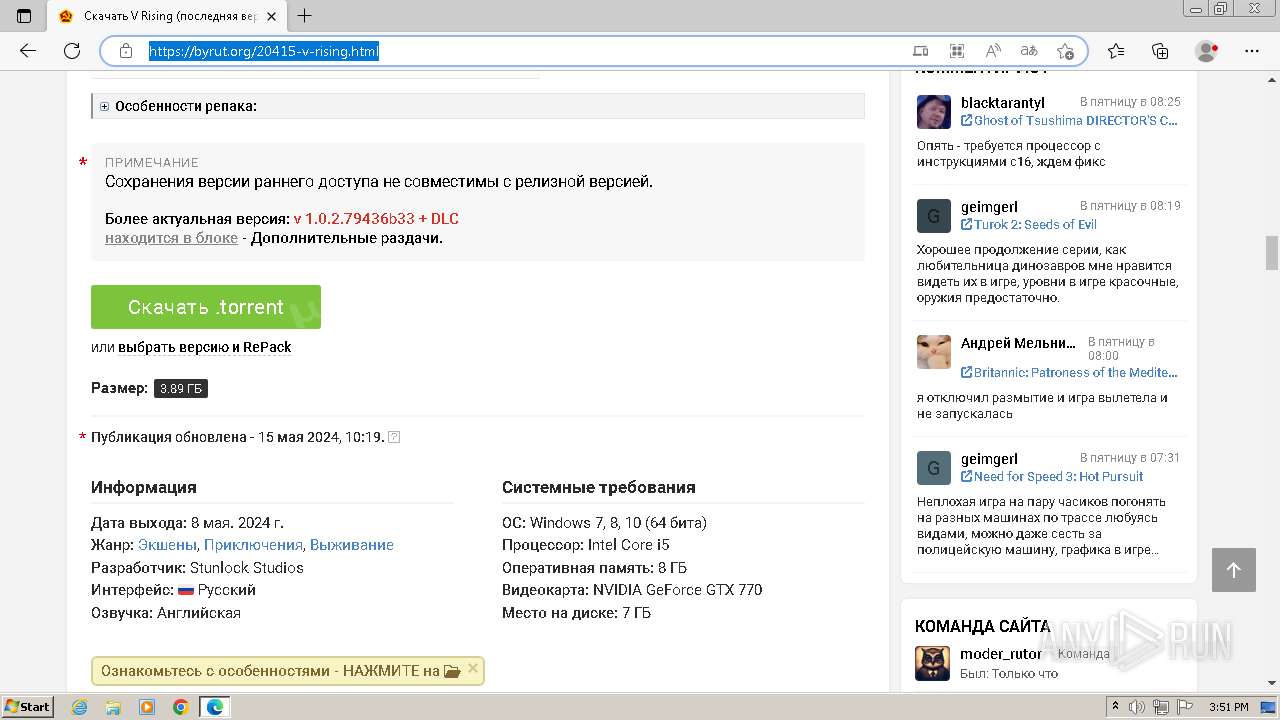Image resolution: width=1280 pixels, height=720 pixels.
Task: Open the Settings and more menu
Action: 1252,51
